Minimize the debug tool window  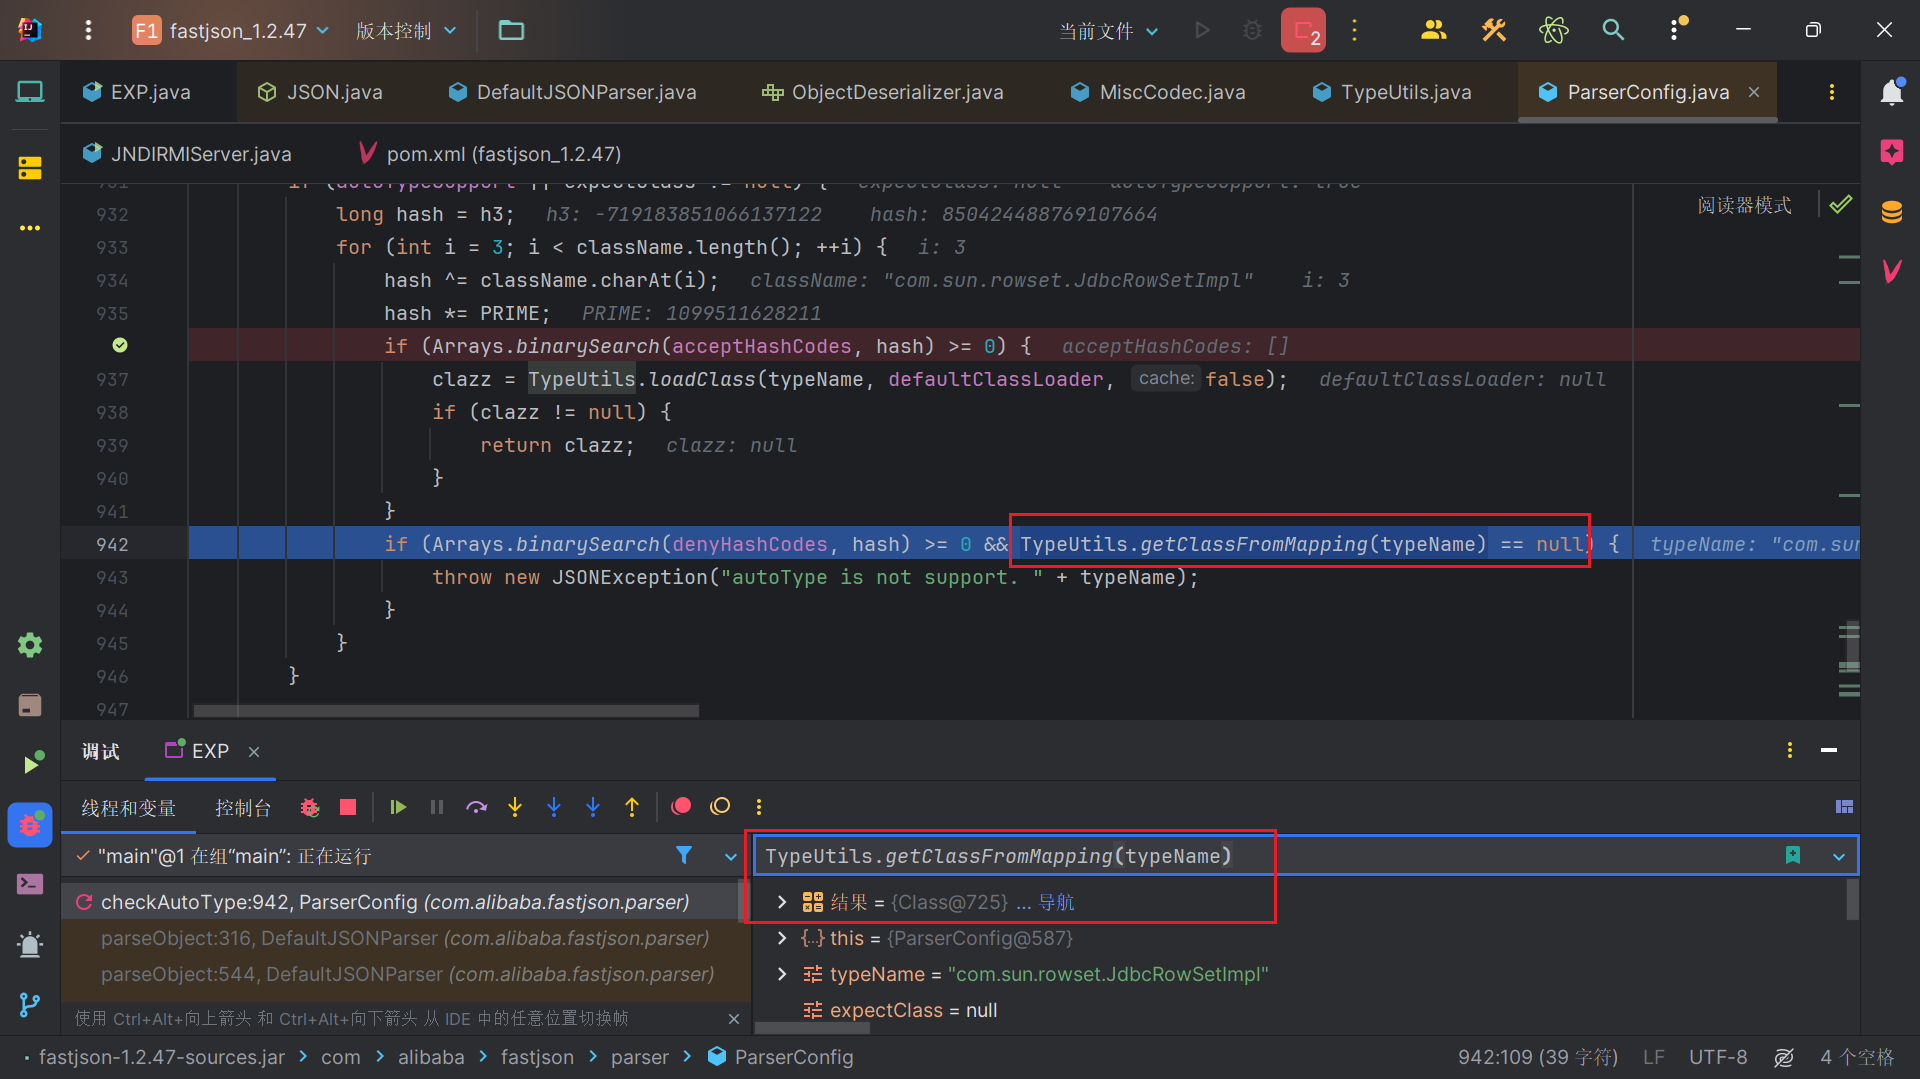point(1829,750)
